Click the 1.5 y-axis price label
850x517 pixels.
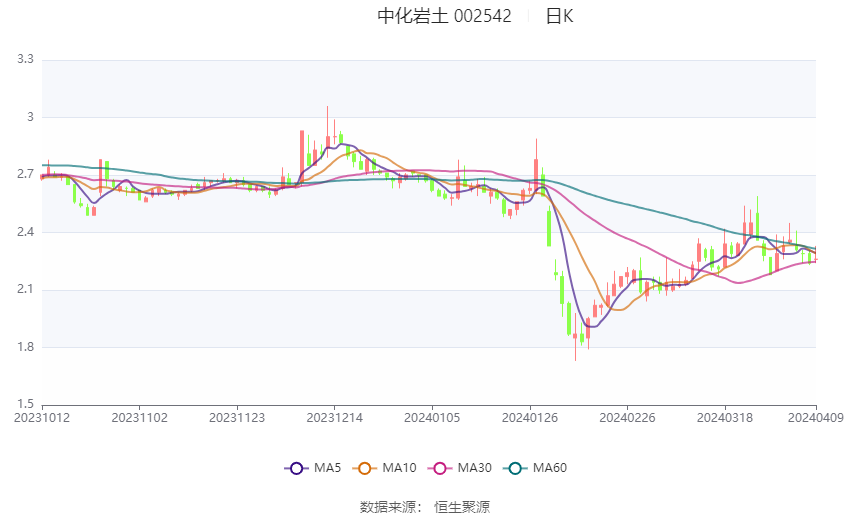coord(25,404)
